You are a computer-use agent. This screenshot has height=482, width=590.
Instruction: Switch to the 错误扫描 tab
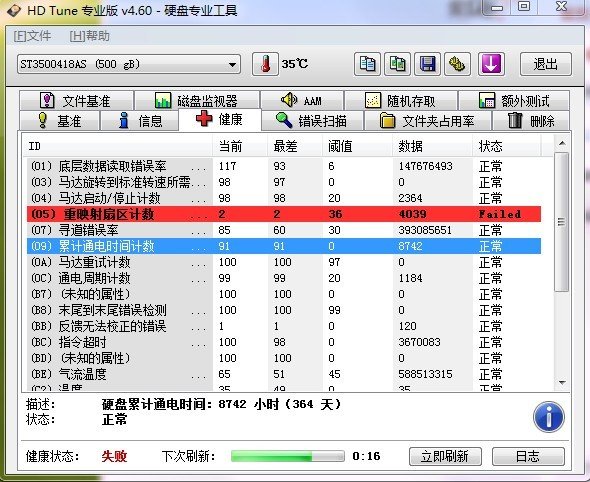pyautogui.click(x=312, y=121)
